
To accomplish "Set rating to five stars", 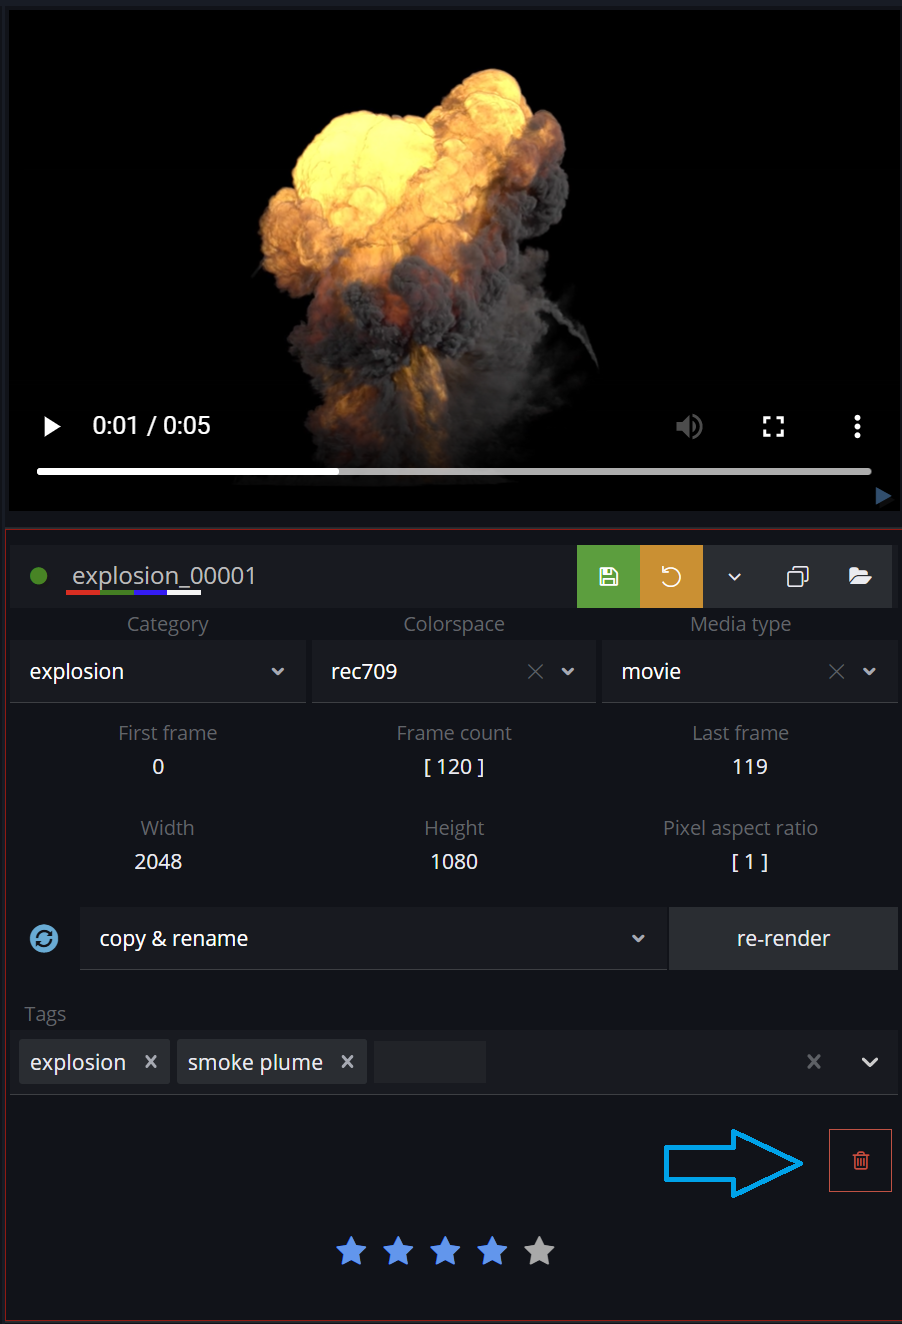I will tap(539, 1251).
